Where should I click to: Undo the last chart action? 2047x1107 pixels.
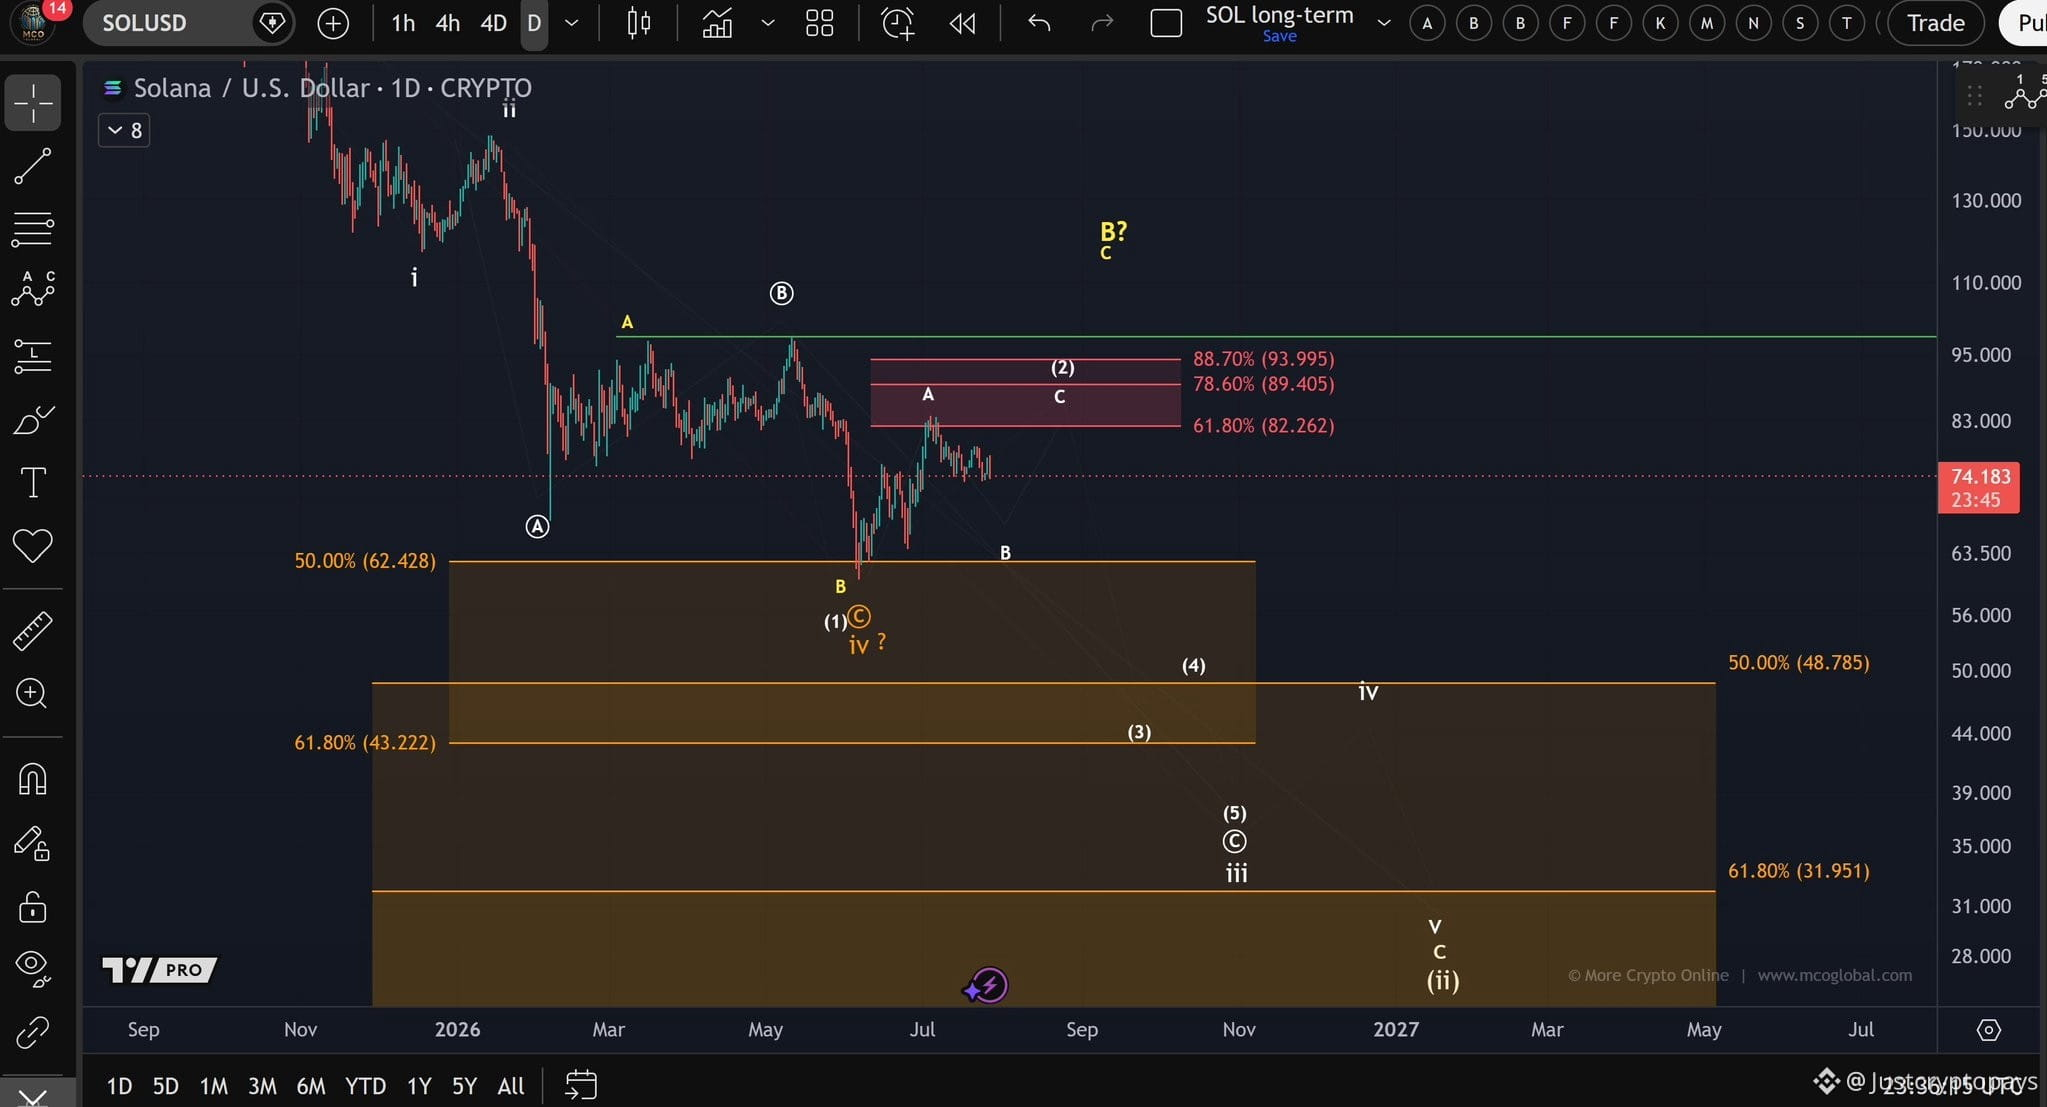[1039, 23]
